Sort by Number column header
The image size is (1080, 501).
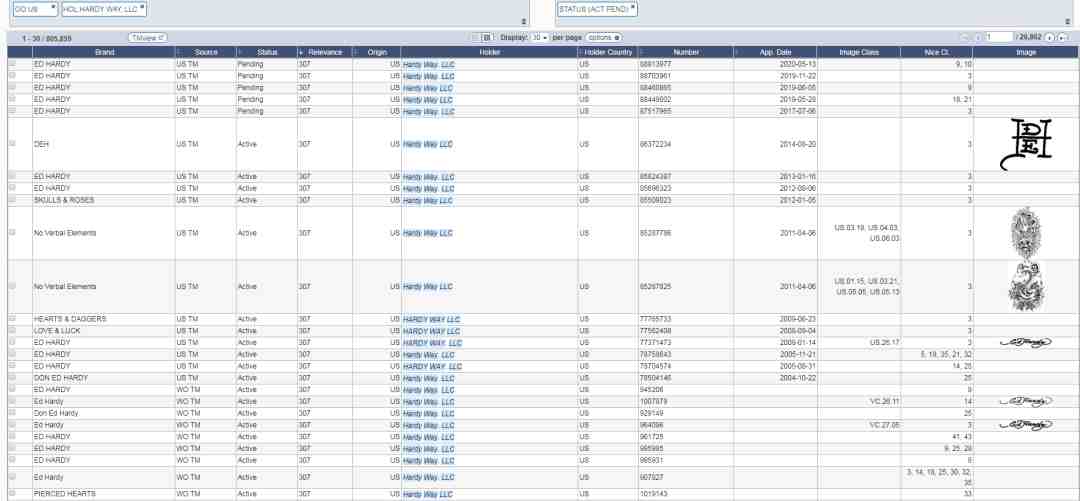(x=686, y=52)
